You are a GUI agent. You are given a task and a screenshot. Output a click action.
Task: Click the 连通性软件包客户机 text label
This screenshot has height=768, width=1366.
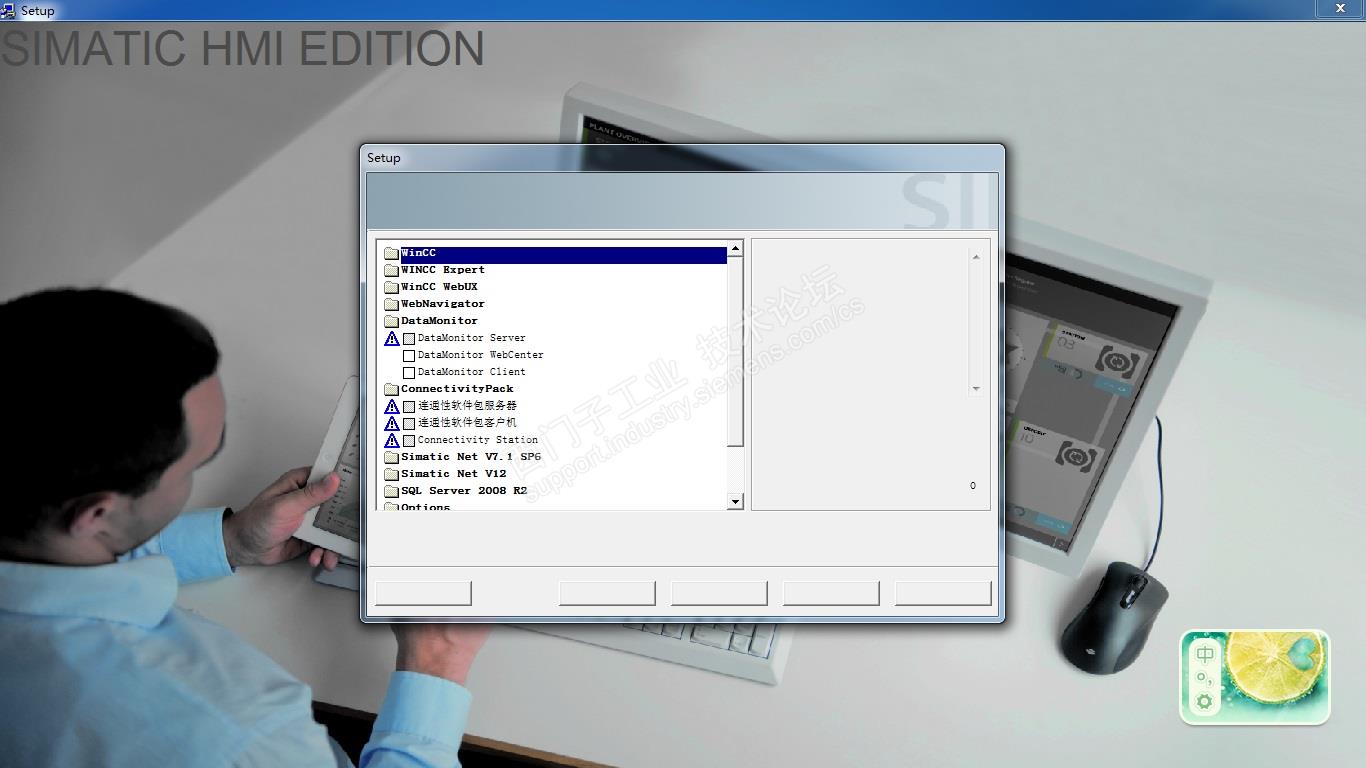click(468, 423)
